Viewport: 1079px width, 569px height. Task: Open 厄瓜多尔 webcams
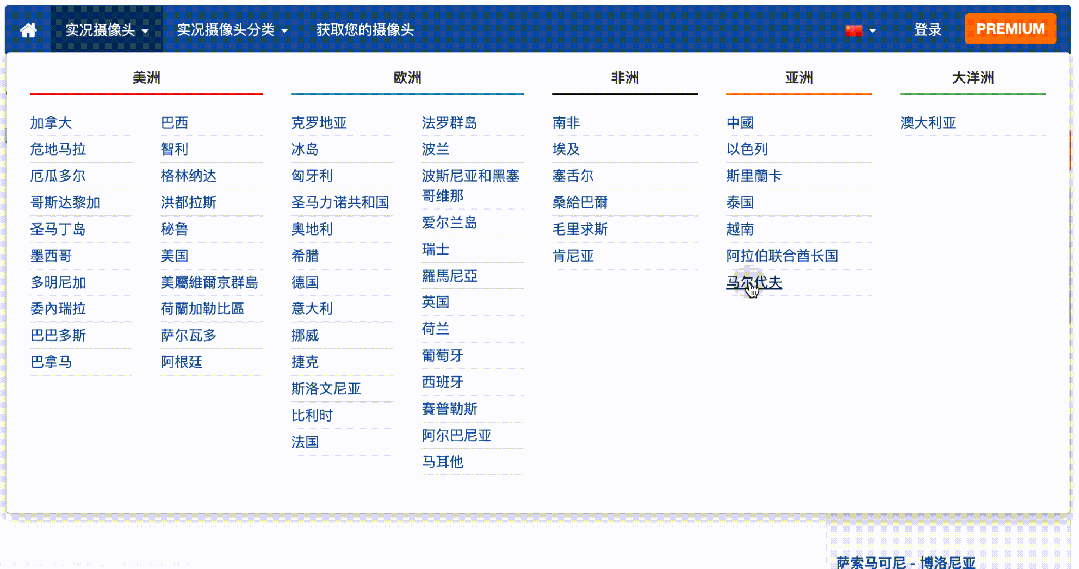[x=58, y=175]
